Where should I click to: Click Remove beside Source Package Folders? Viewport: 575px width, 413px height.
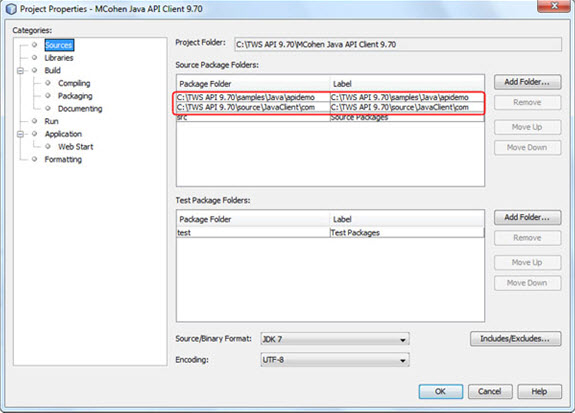pos(527,103)
